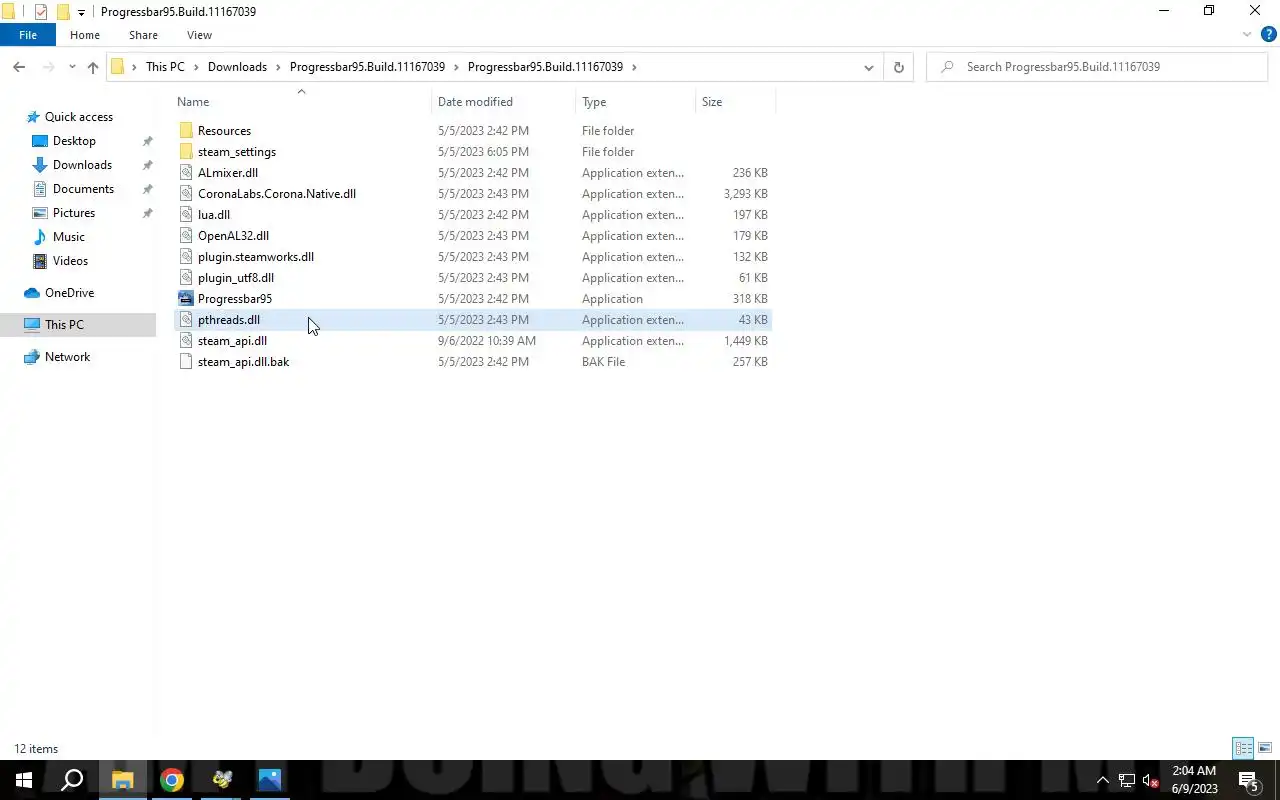Open Chrome from the taskbar

pyautogui.click(x=172, y=780)
